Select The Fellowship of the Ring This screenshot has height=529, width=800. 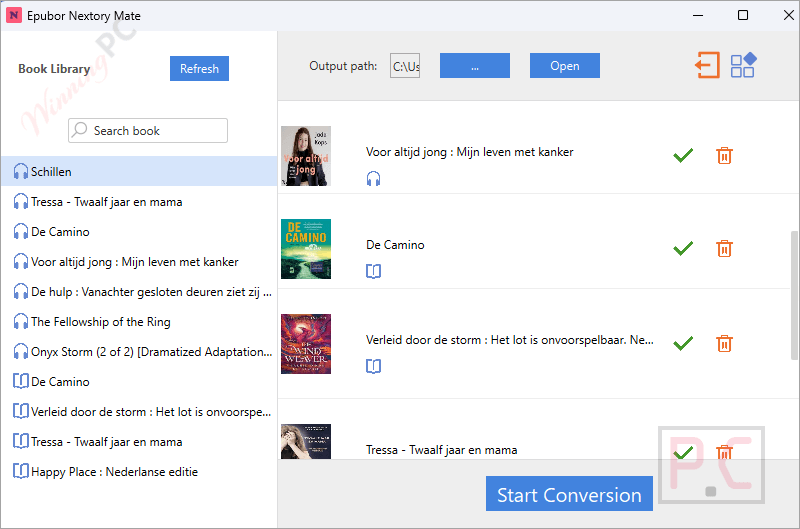139,322
